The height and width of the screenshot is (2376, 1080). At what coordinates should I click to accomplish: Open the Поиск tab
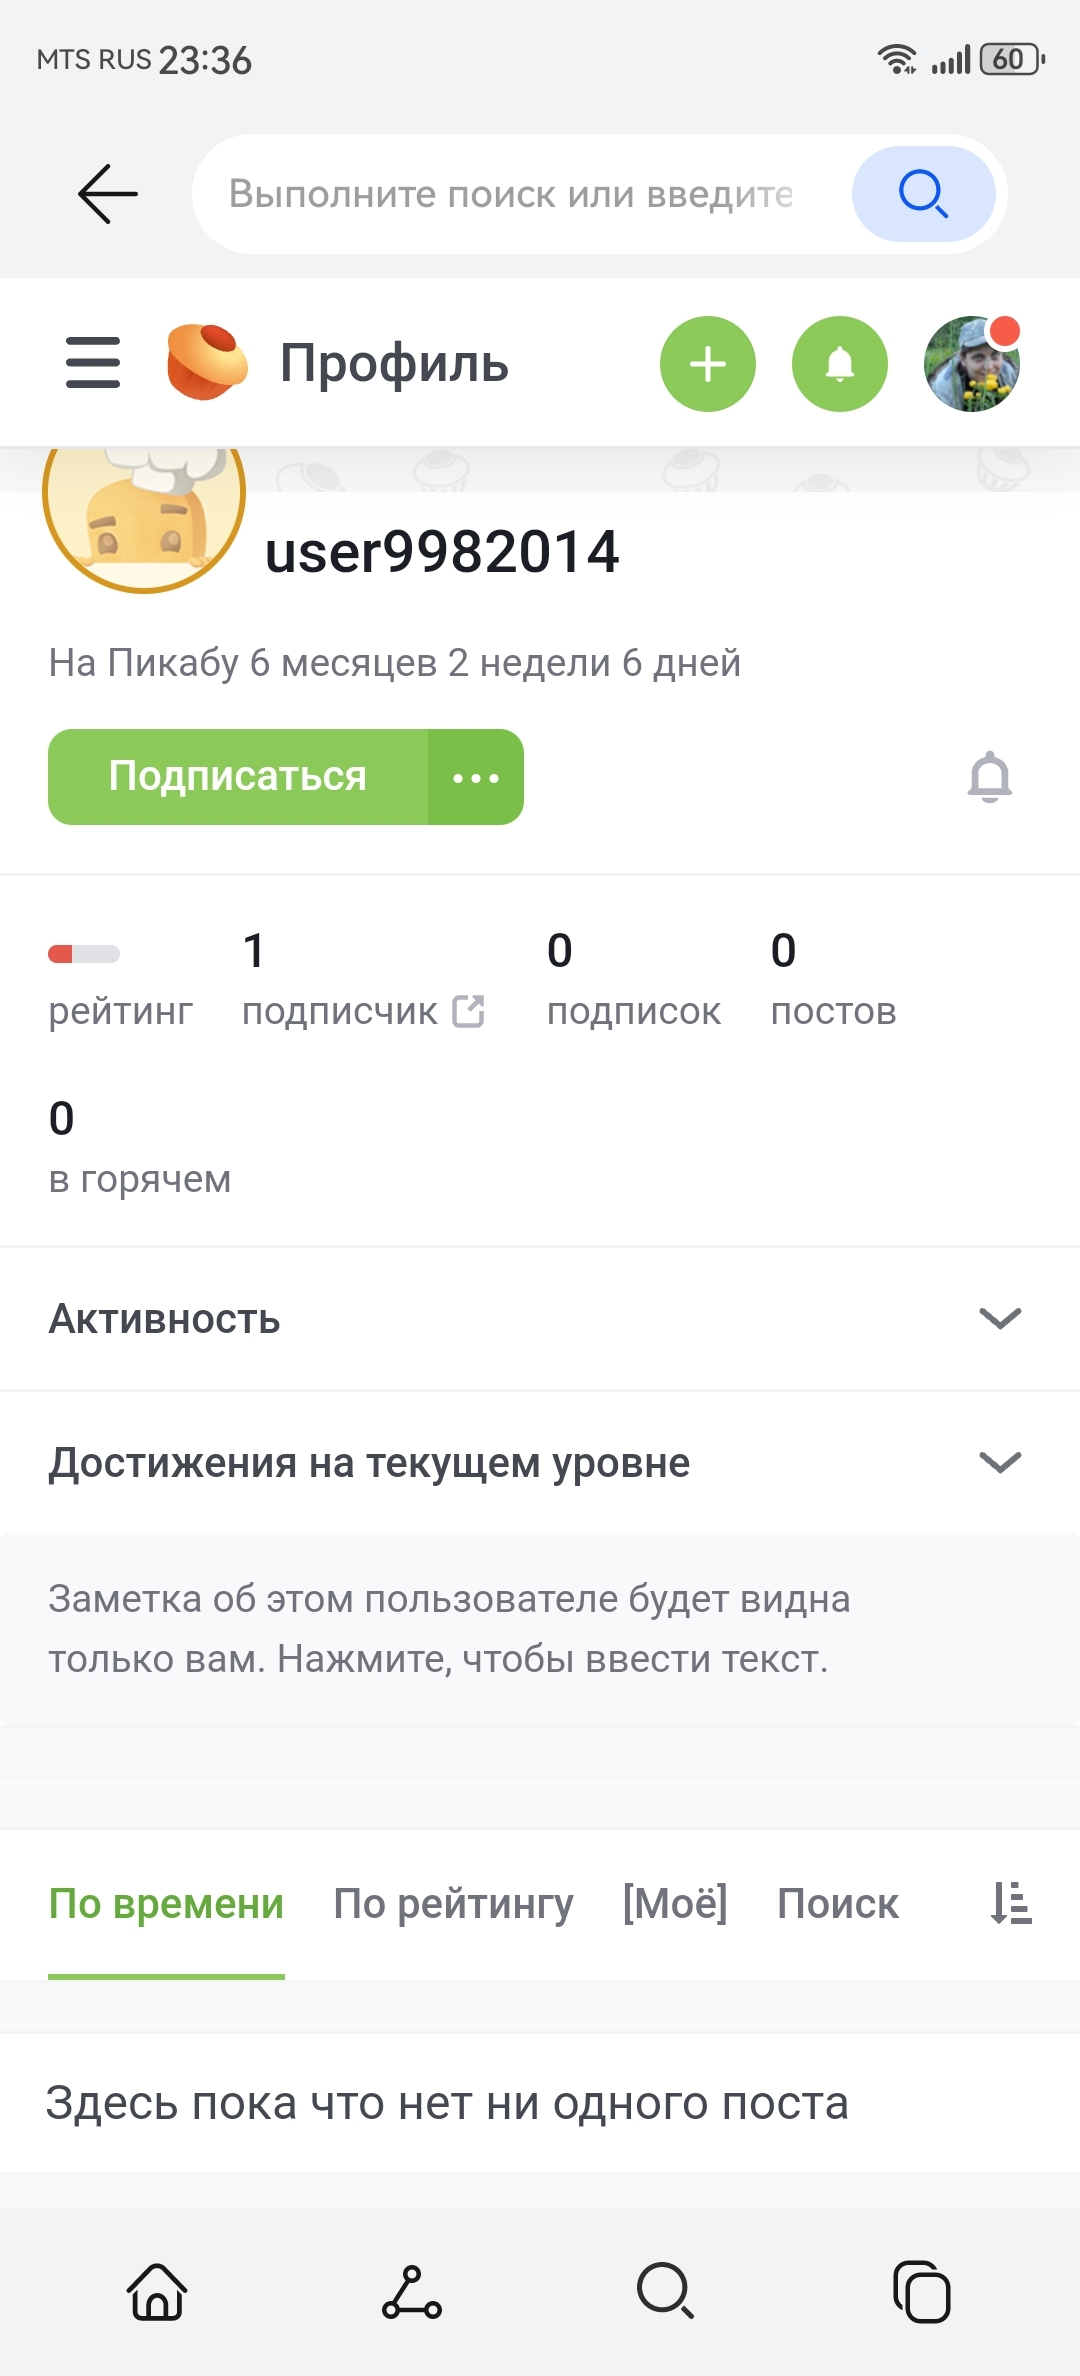coord(838,1903)
